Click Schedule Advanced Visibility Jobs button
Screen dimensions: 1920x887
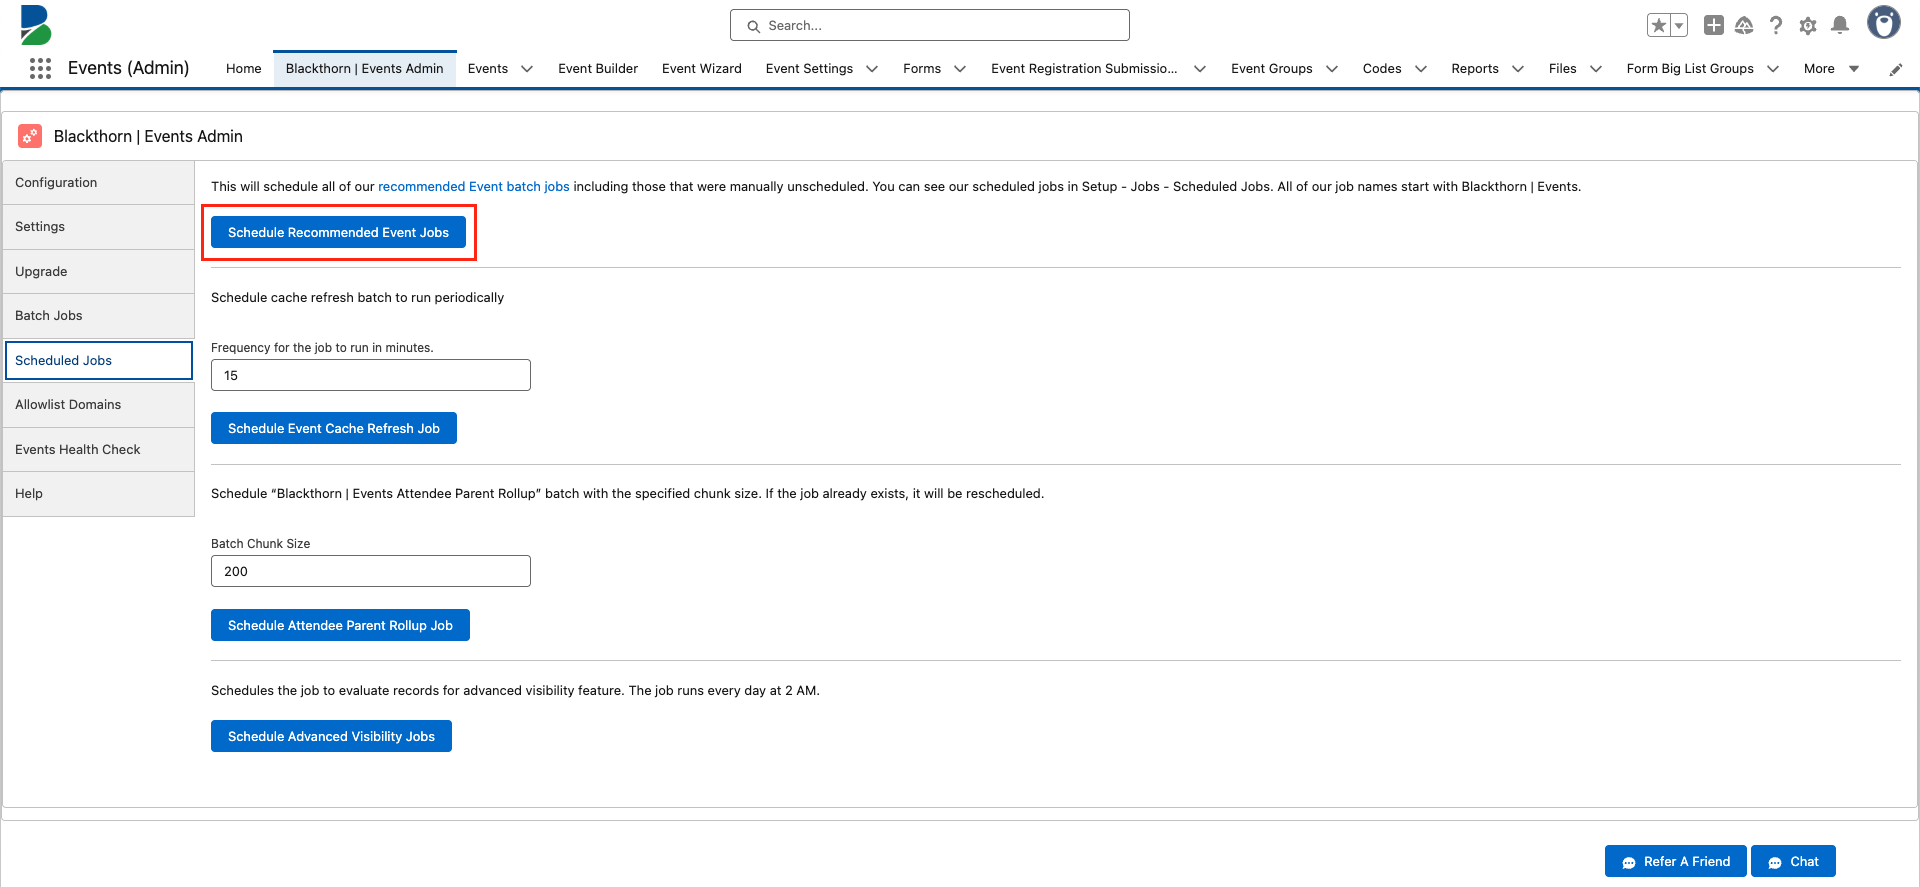click(x=331, y=736)
